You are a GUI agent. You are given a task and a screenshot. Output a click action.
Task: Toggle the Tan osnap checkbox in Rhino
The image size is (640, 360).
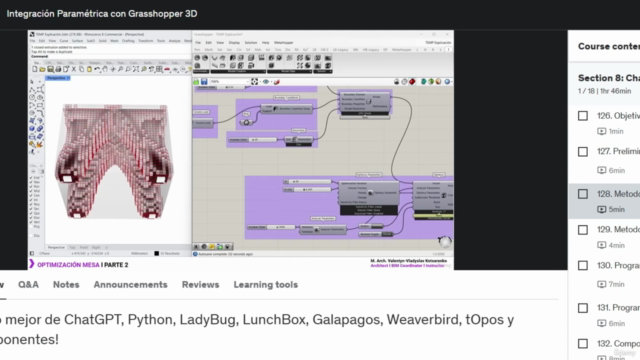(31, 209)
